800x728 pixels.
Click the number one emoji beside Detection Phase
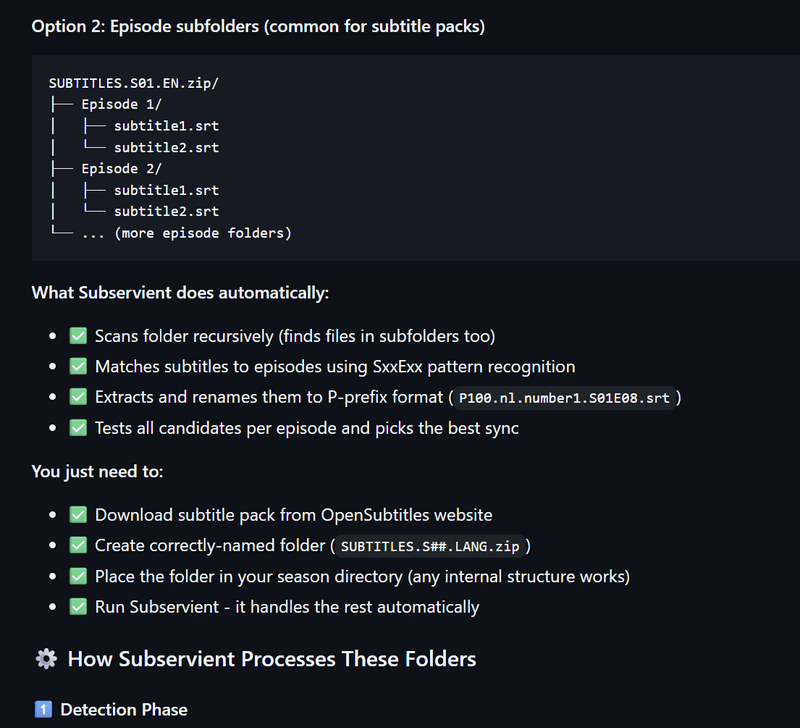pos(43,710)
